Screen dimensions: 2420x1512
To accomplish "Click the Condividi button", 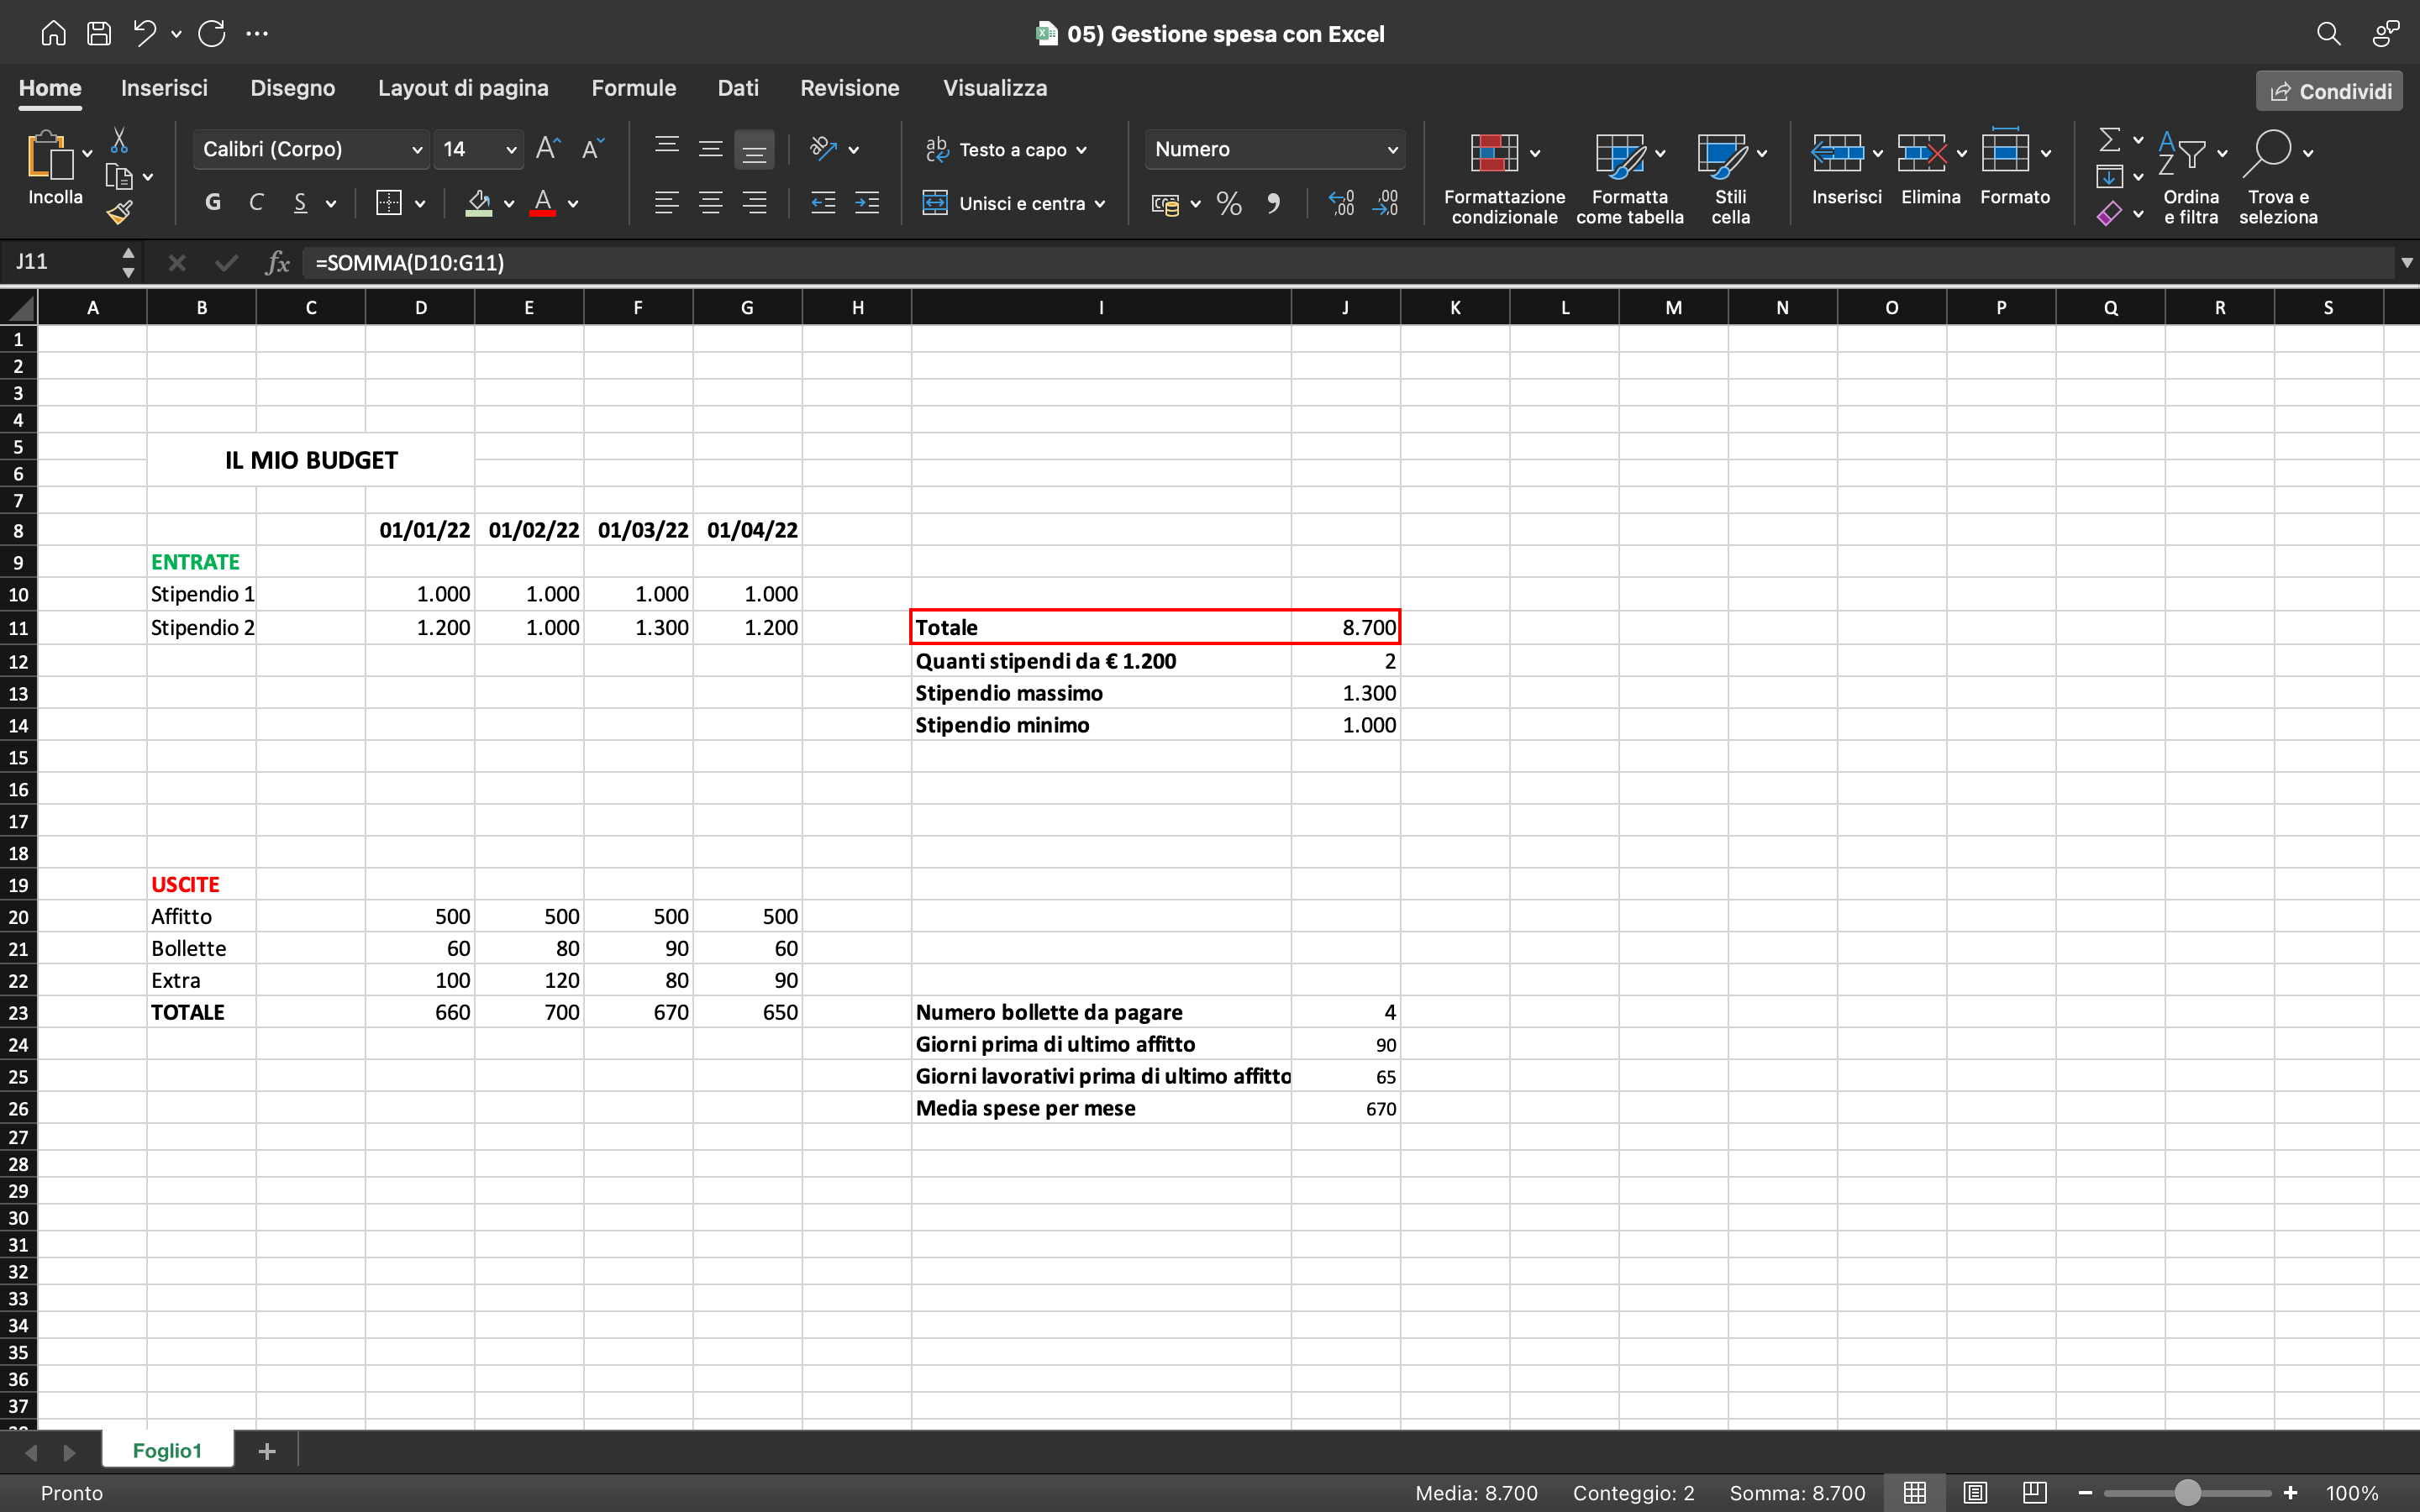I will [x=2328, y=90].
